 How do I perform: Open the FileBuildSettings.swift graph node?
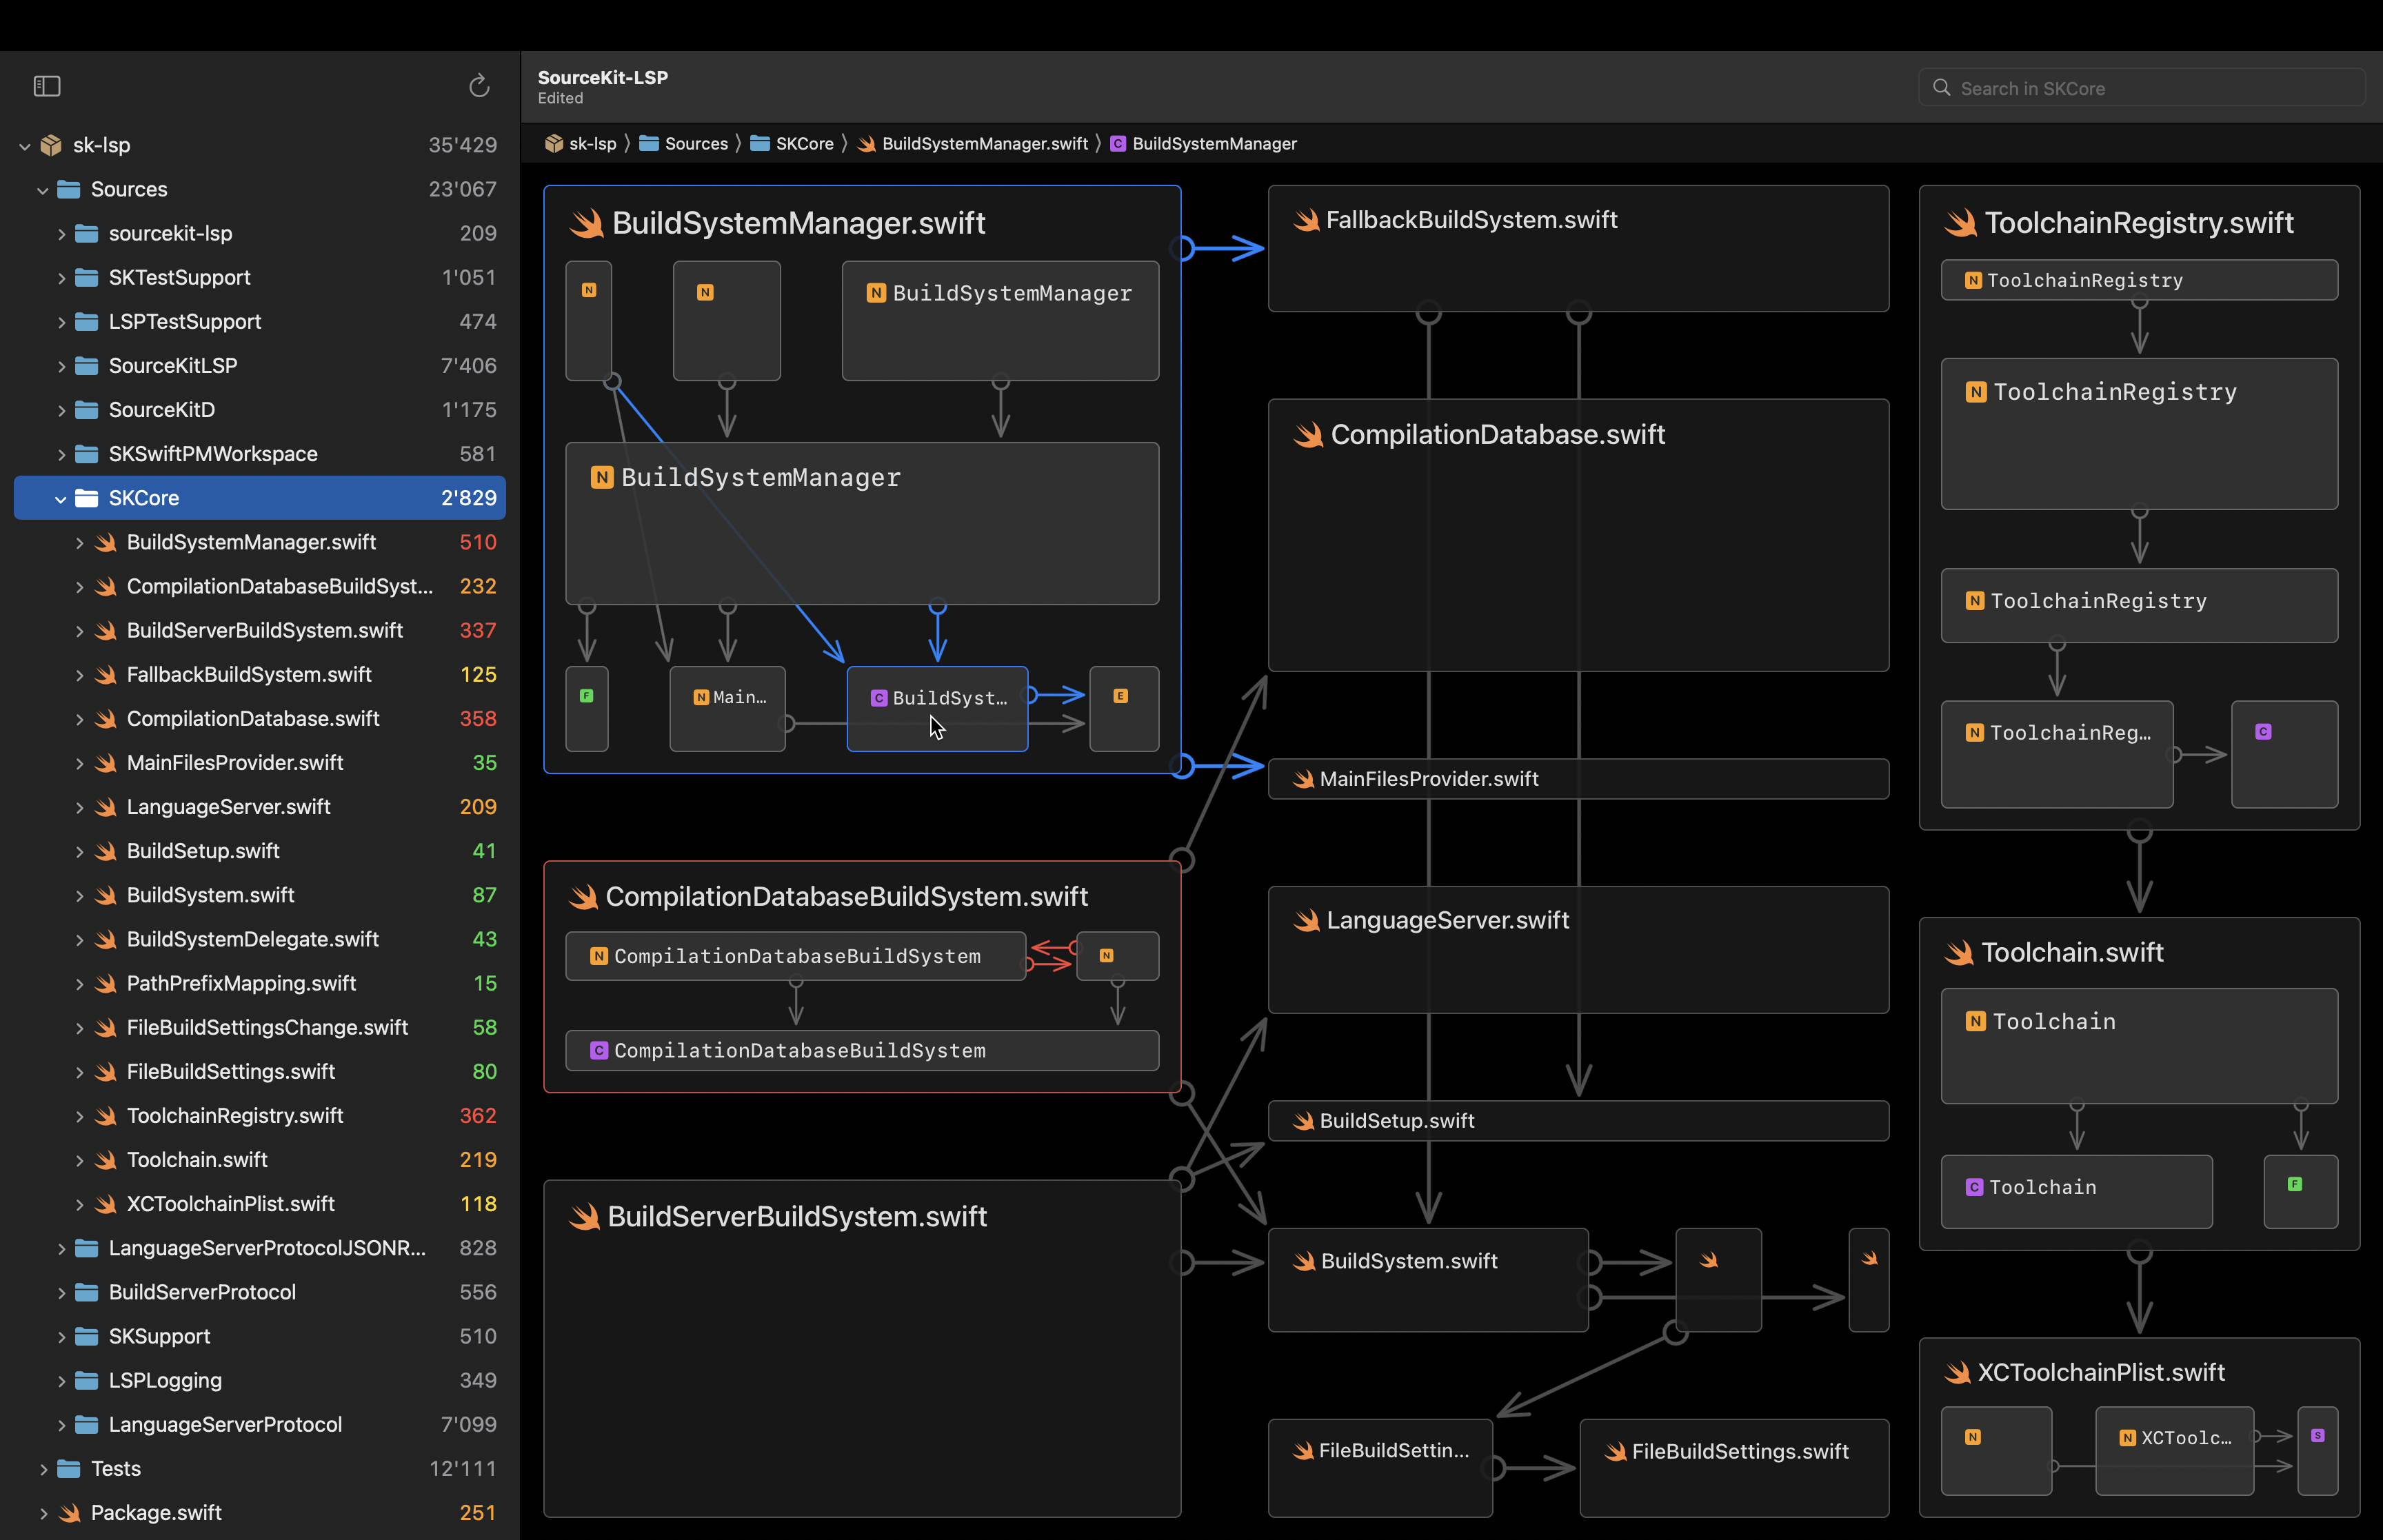pyautogui.click(x=1734, y=1467)
